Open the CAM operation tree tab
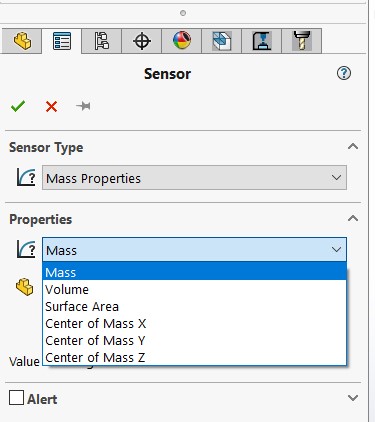 pyautogui.click(x=262, y=41)
